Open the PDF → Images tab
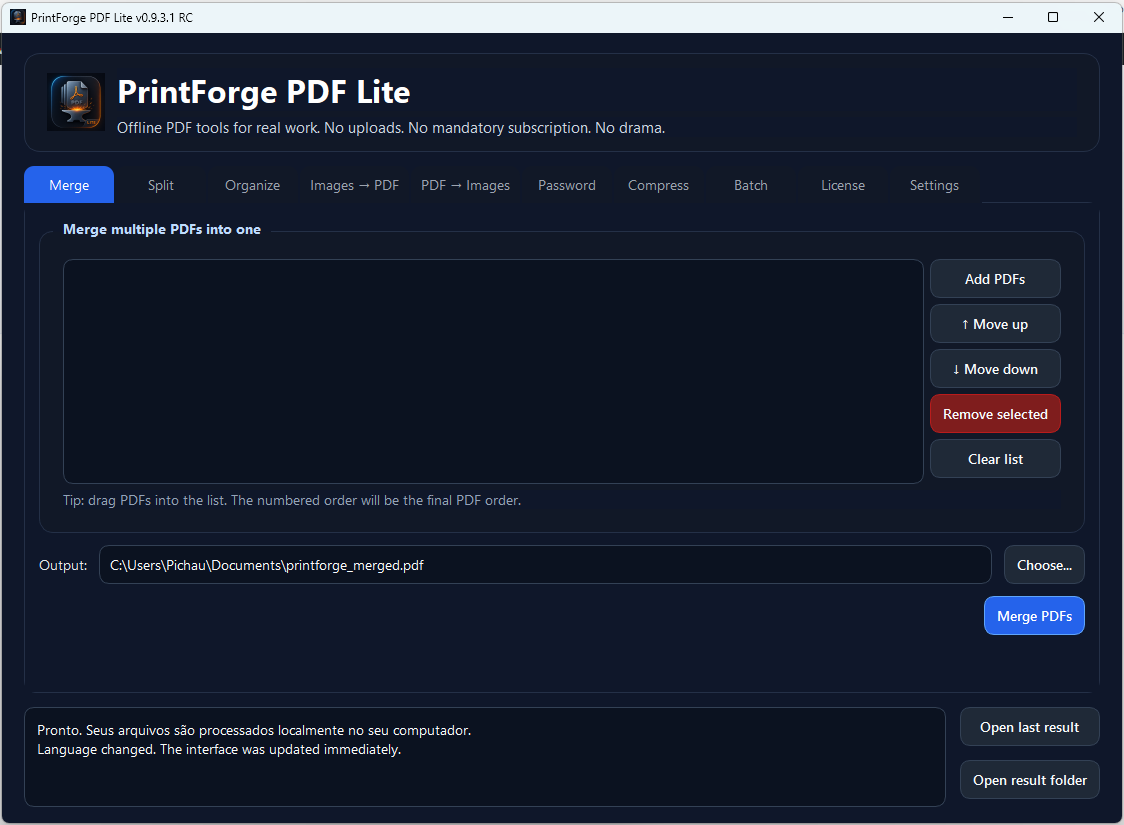The width and height of the screenshot is (1124, 825). tap(465, 185)
